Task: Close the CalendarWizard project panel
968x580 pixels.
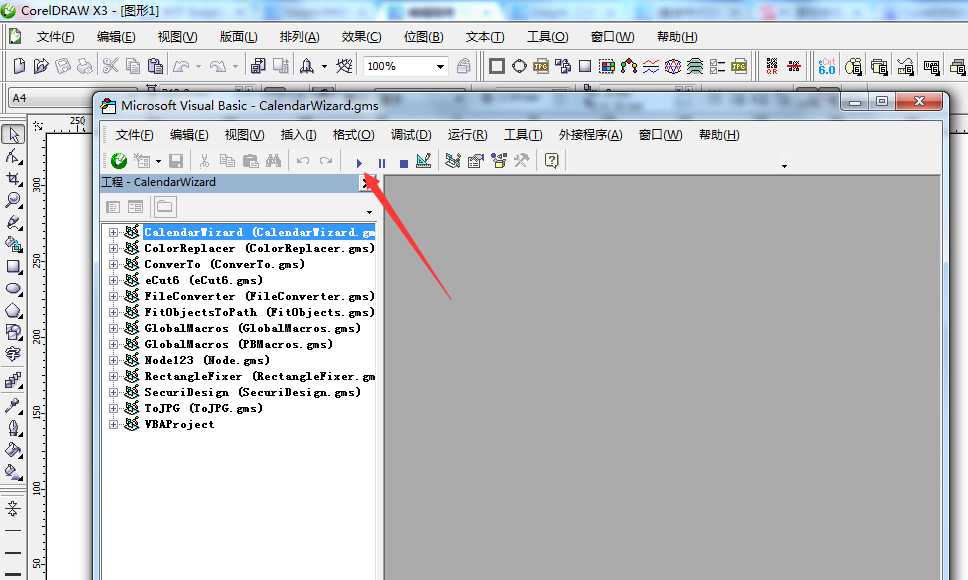Action: coord(366,183)
